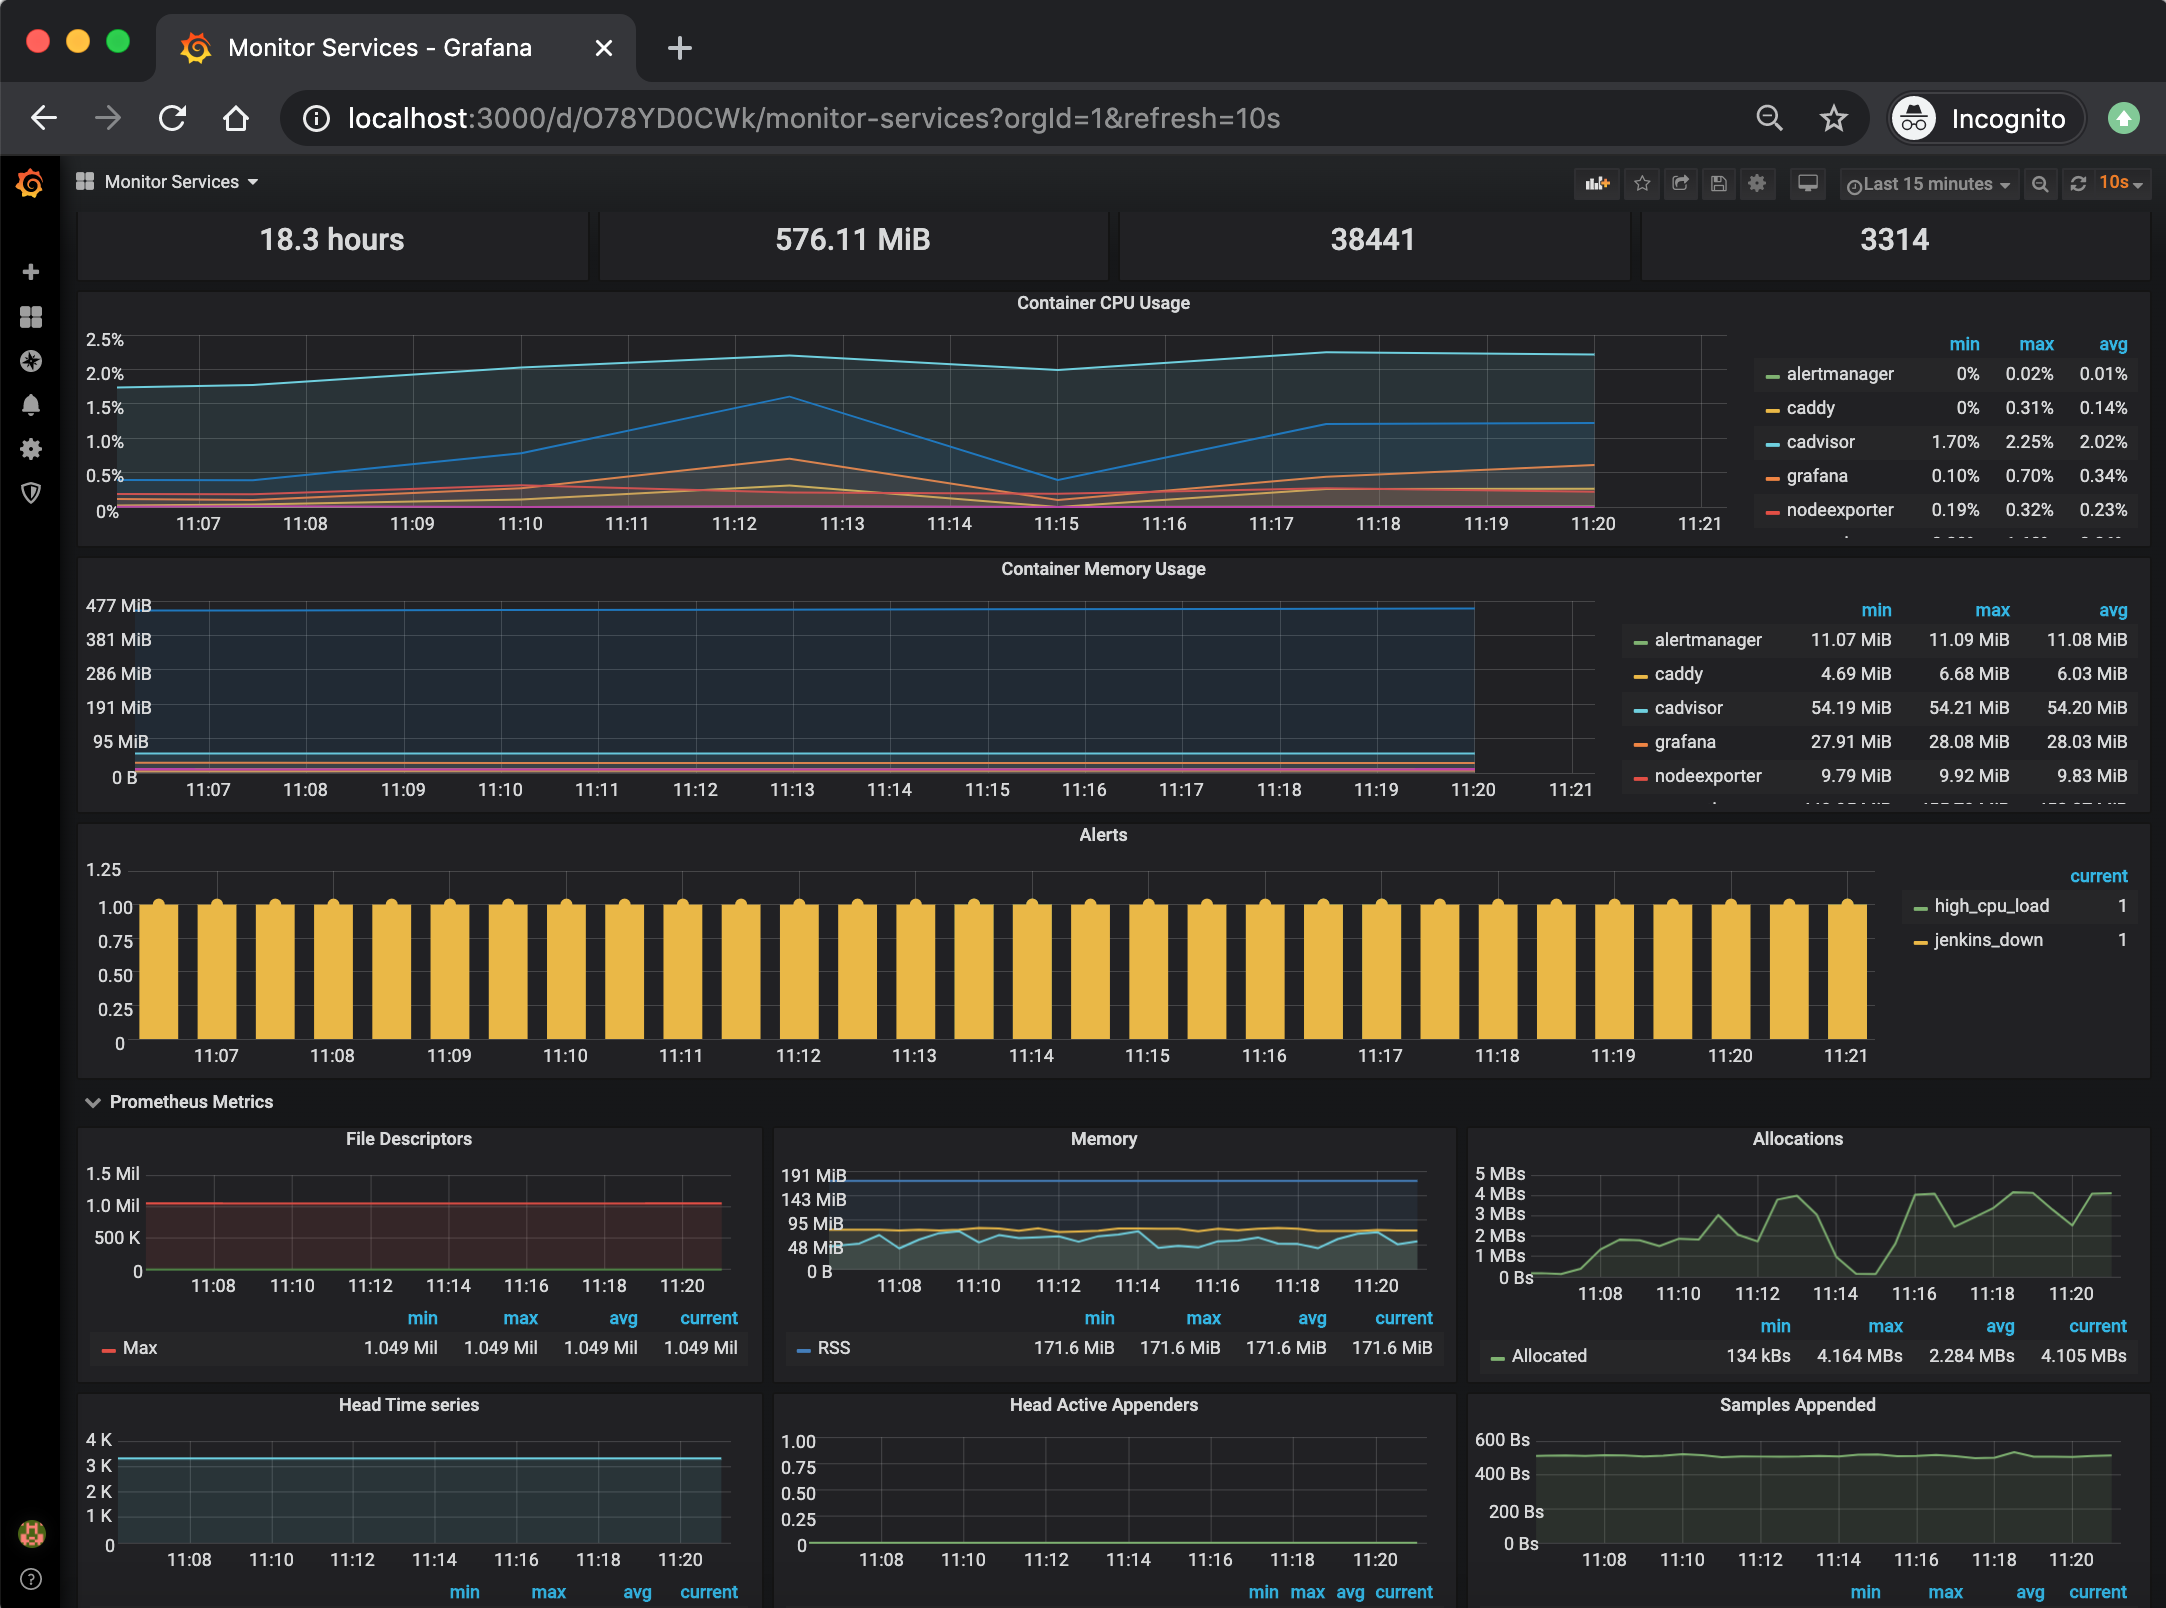Hide the high_cpu_load series in Alerts legend
The width and height of the screenshot is (2166, 1608).
1990,906
